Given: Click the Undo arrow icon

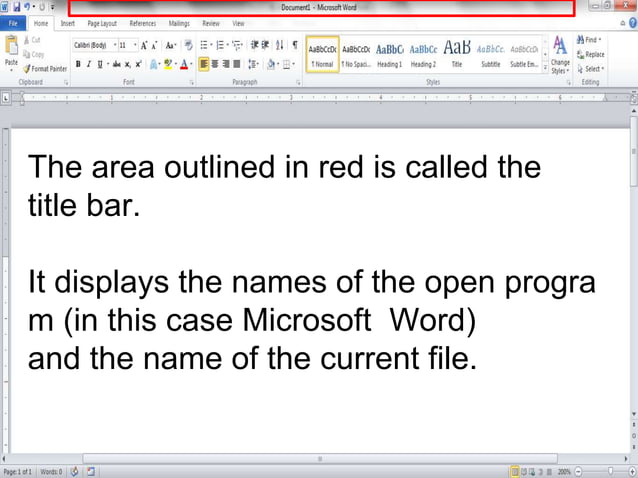Looking at the screenshot, I should (x=27, y=7).
